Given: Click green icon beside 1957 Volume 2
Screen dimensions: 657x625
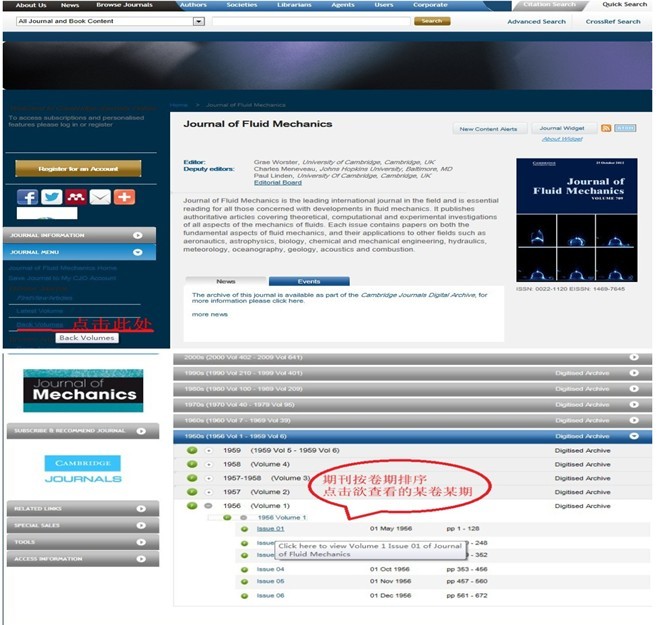Looking at the screenshot, I should pos(192,492).
